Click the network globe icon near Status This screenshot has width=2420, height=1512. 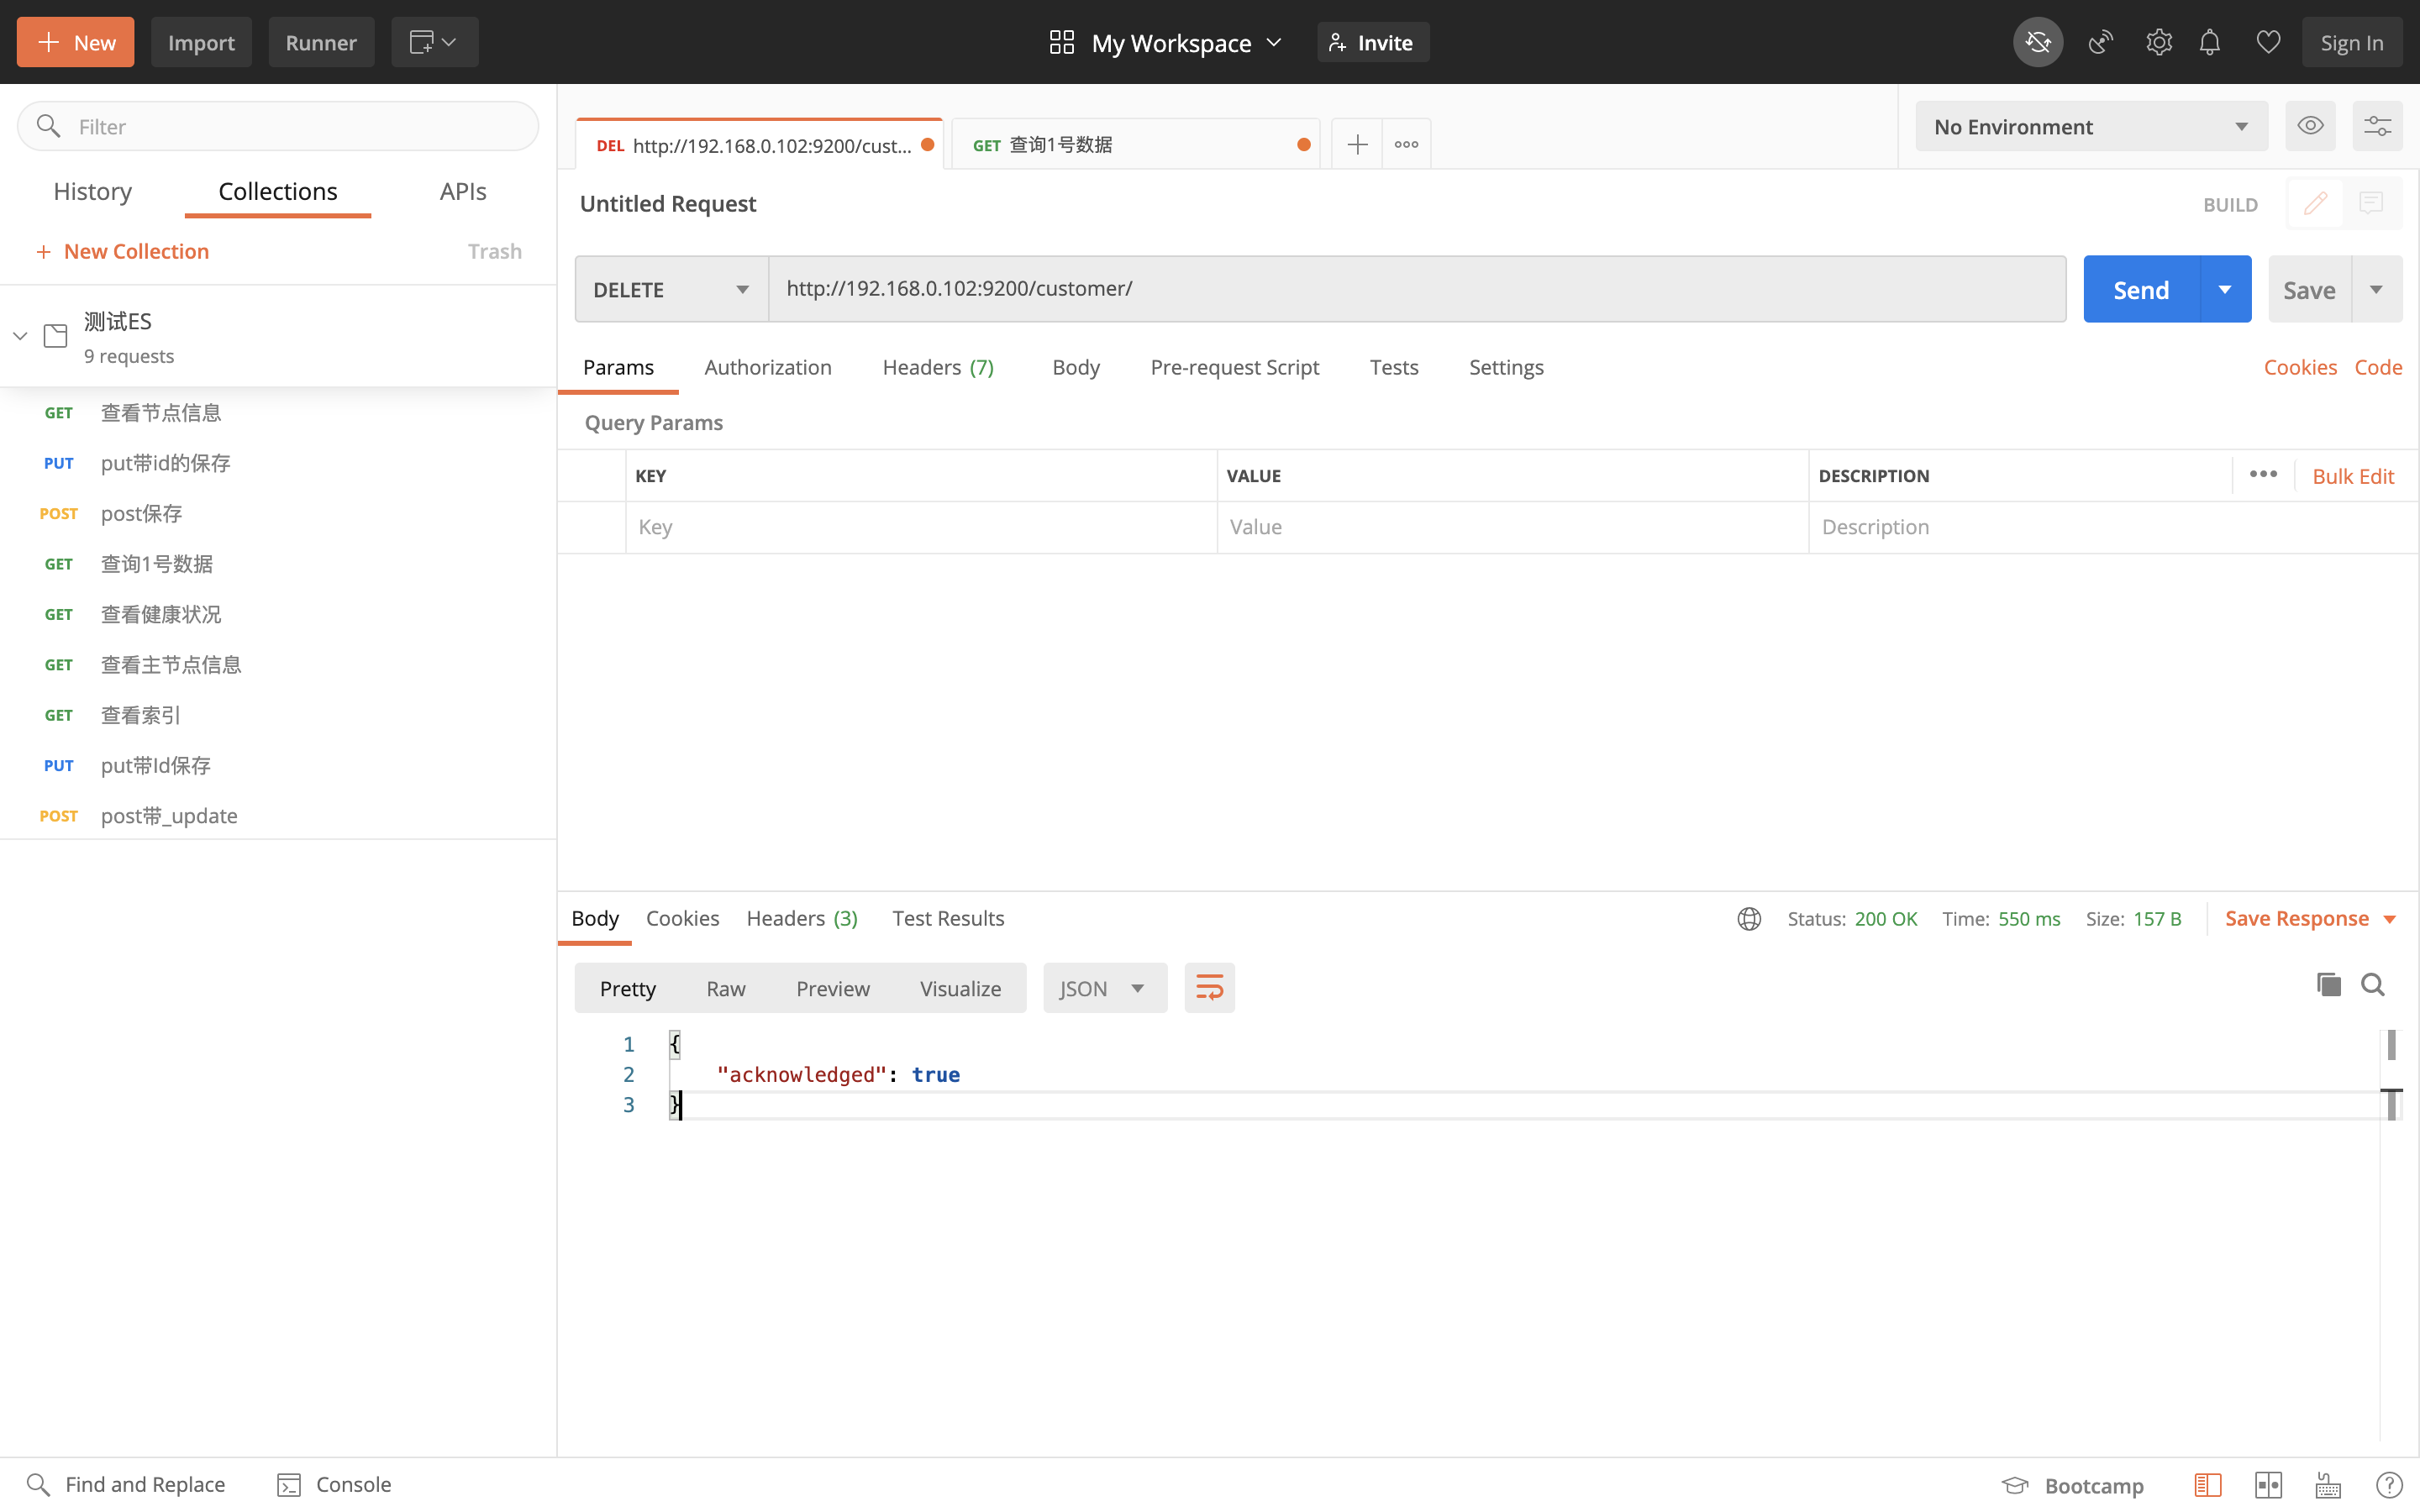click(x=1749, y=918)
